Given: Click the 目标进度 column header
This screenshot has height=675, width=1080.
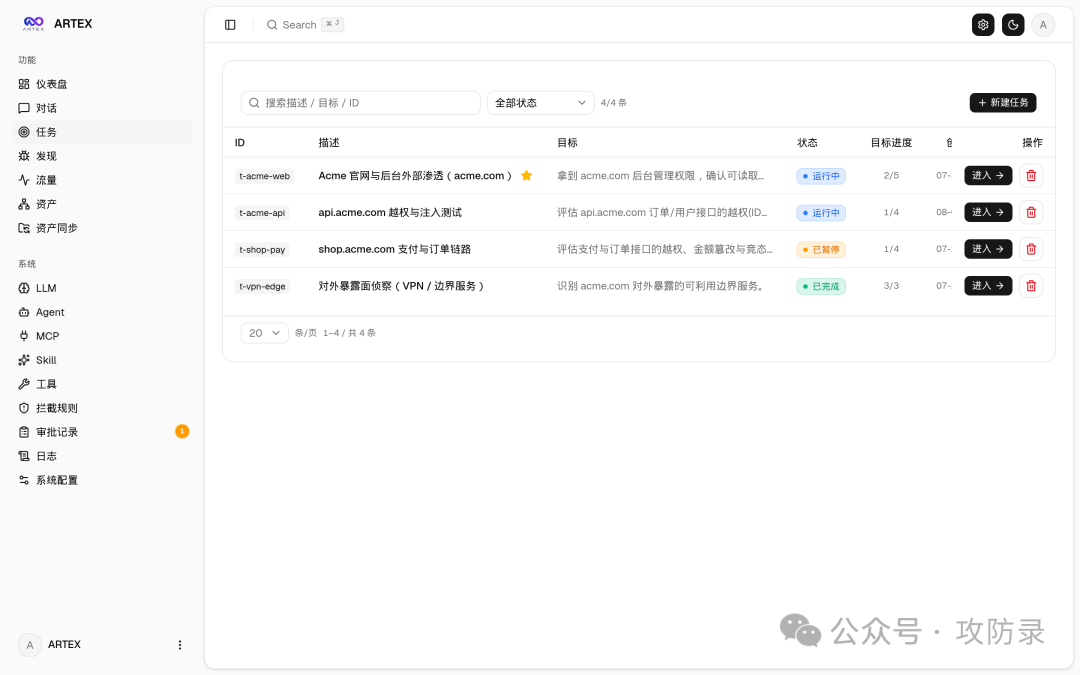Looking at the screenshot, I should (891, 143).
